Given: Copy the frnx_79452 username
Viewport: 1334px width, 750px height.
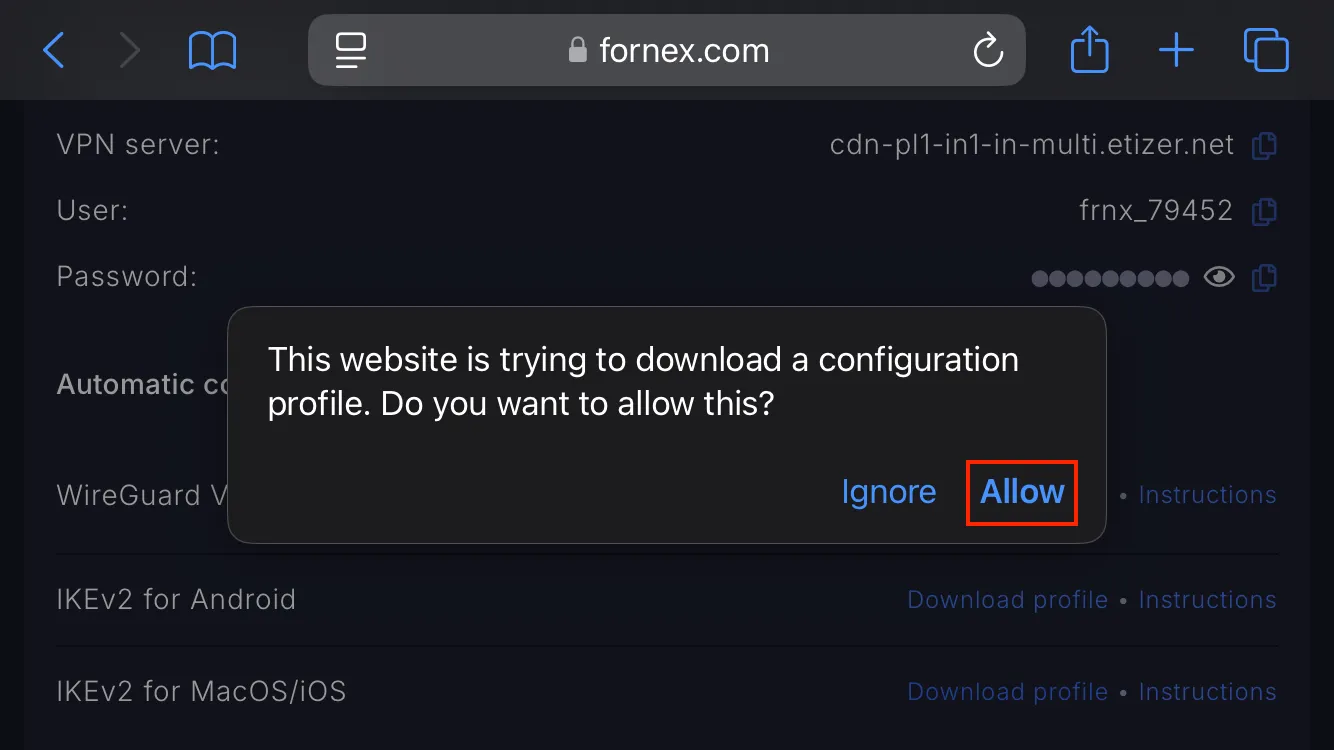Looking at the screenshot, I should (x=1265, y=211).
